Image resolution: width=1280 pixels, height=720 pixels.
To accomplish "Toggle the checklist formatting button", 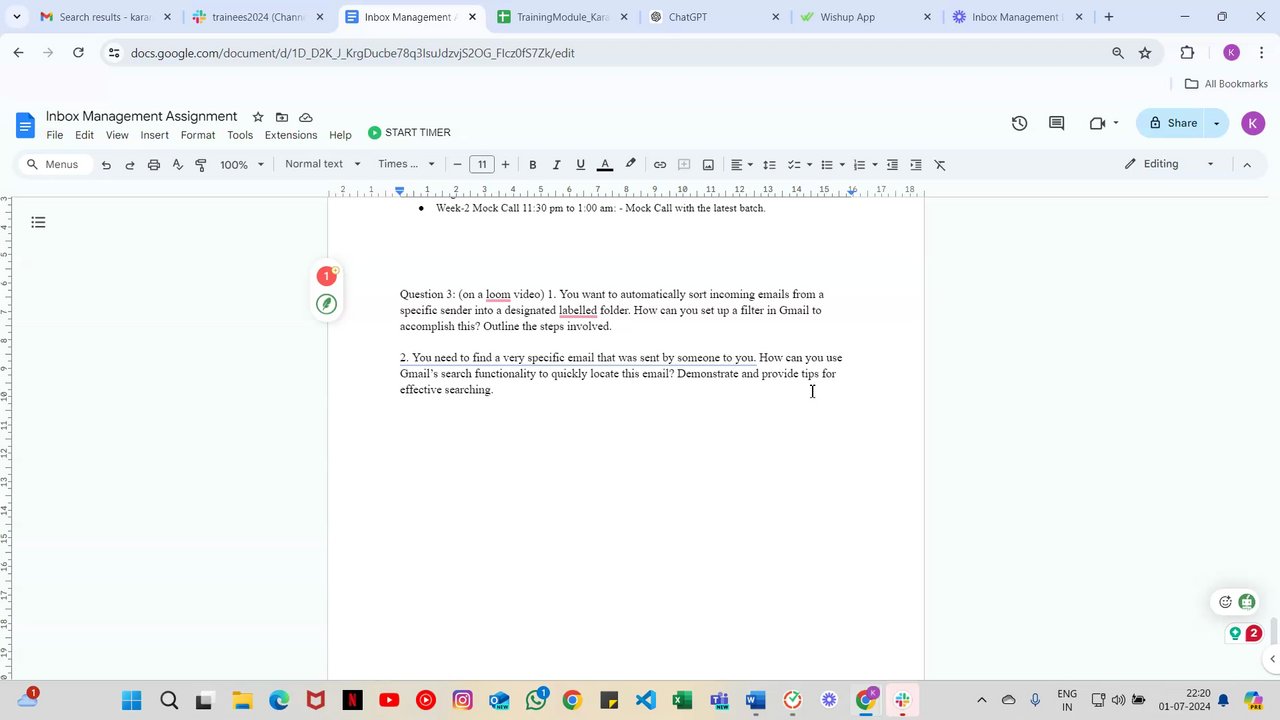I will click(x=794, y=165).
